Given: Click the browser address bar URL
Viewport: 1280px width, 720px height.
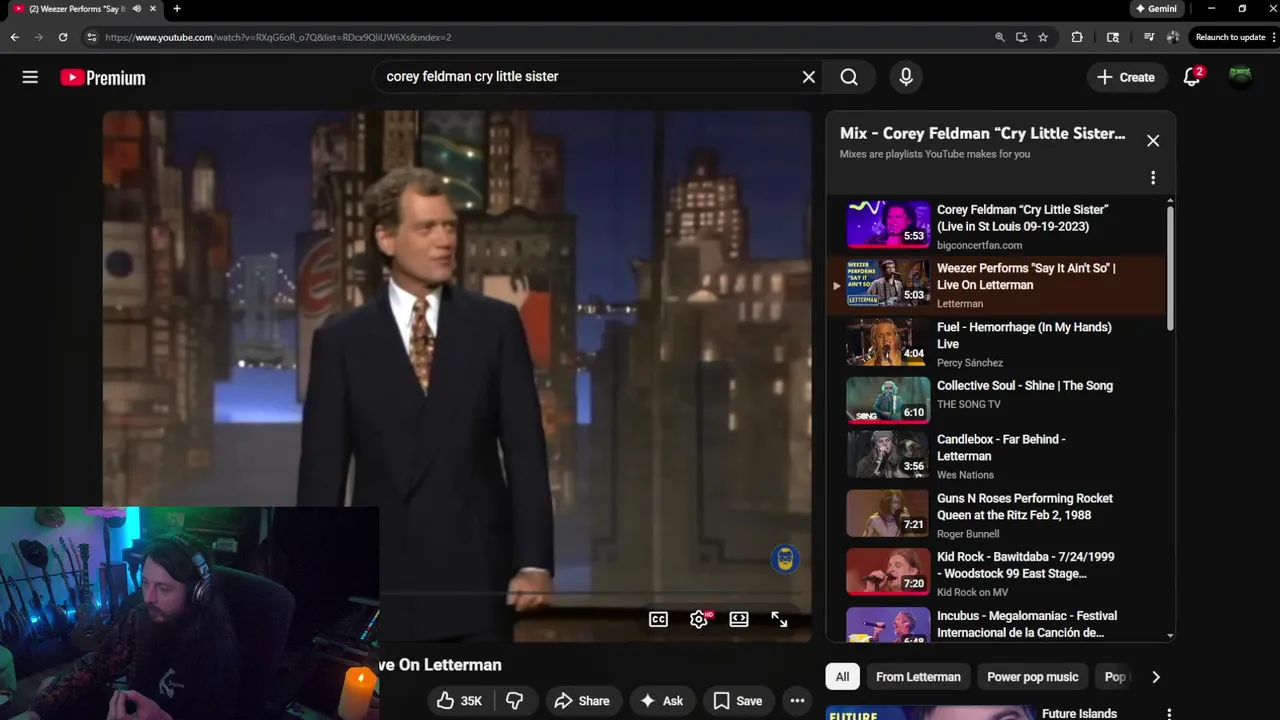Looking at the screenshot, I should click(278, 37).
